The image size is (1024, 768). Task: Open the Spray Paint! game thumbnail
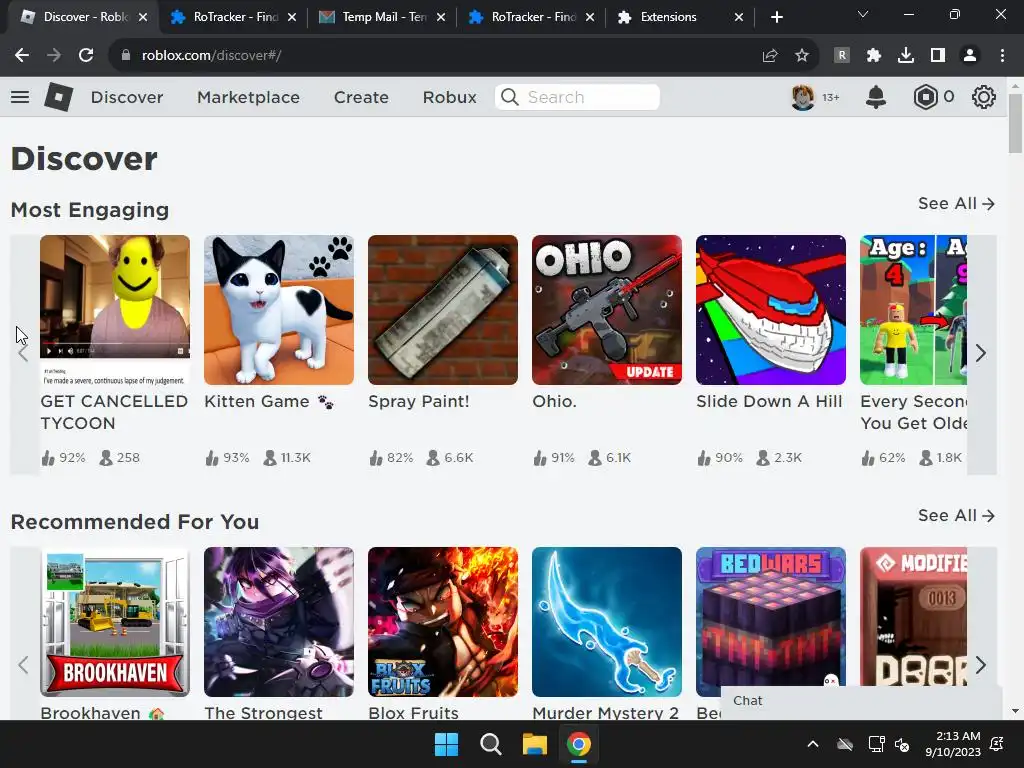[x=443, y=310]
